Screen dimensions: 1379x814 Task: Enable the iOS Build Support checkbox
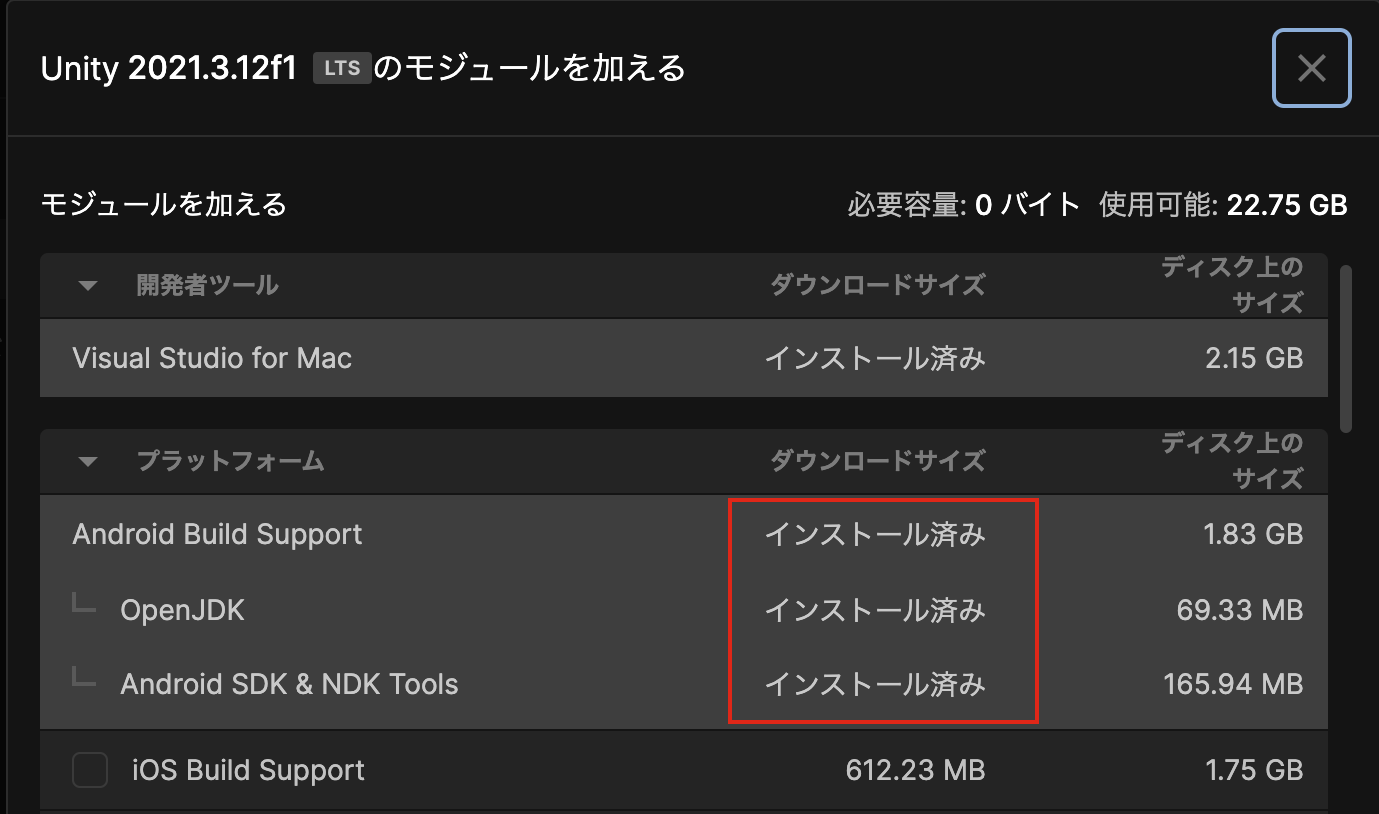(90, 771)
